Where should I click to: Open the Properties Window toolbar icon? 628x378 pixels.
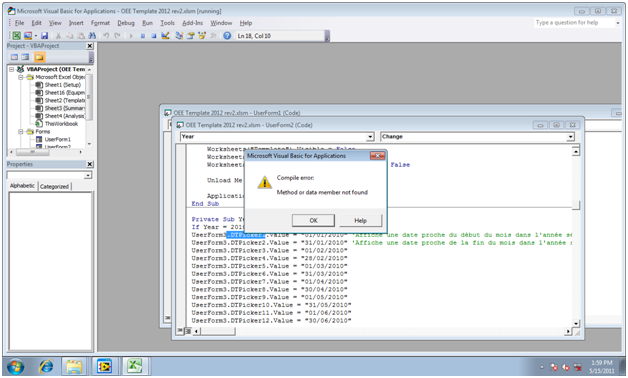click(190, 36)
